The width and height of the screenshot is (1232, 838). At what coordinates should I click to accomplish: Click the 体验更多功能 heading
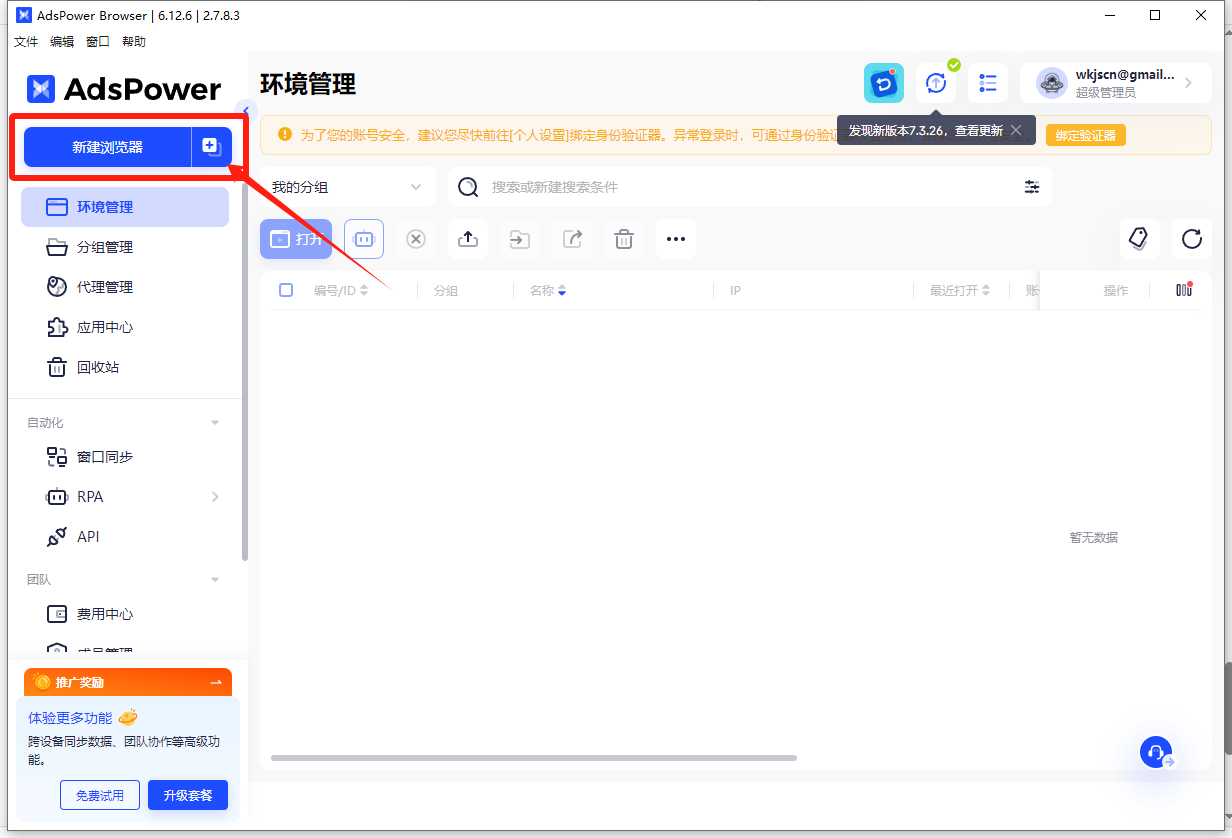(x=70, y=717)
